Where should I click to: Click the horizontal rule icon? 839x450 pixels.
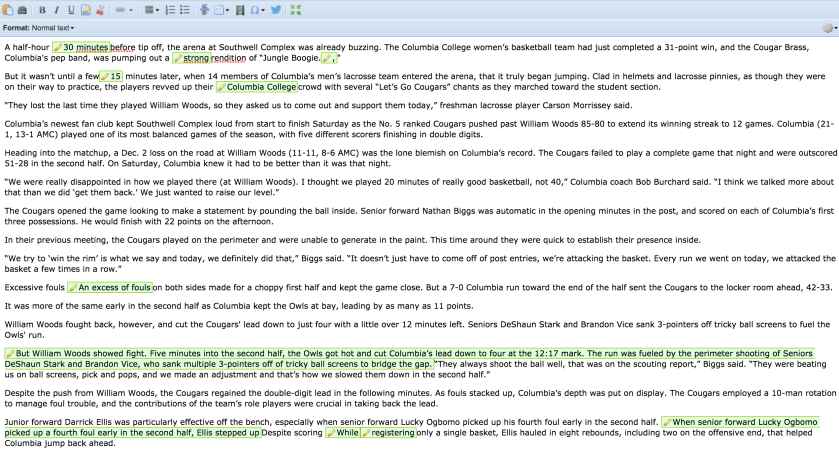click(x=204, y=10)
